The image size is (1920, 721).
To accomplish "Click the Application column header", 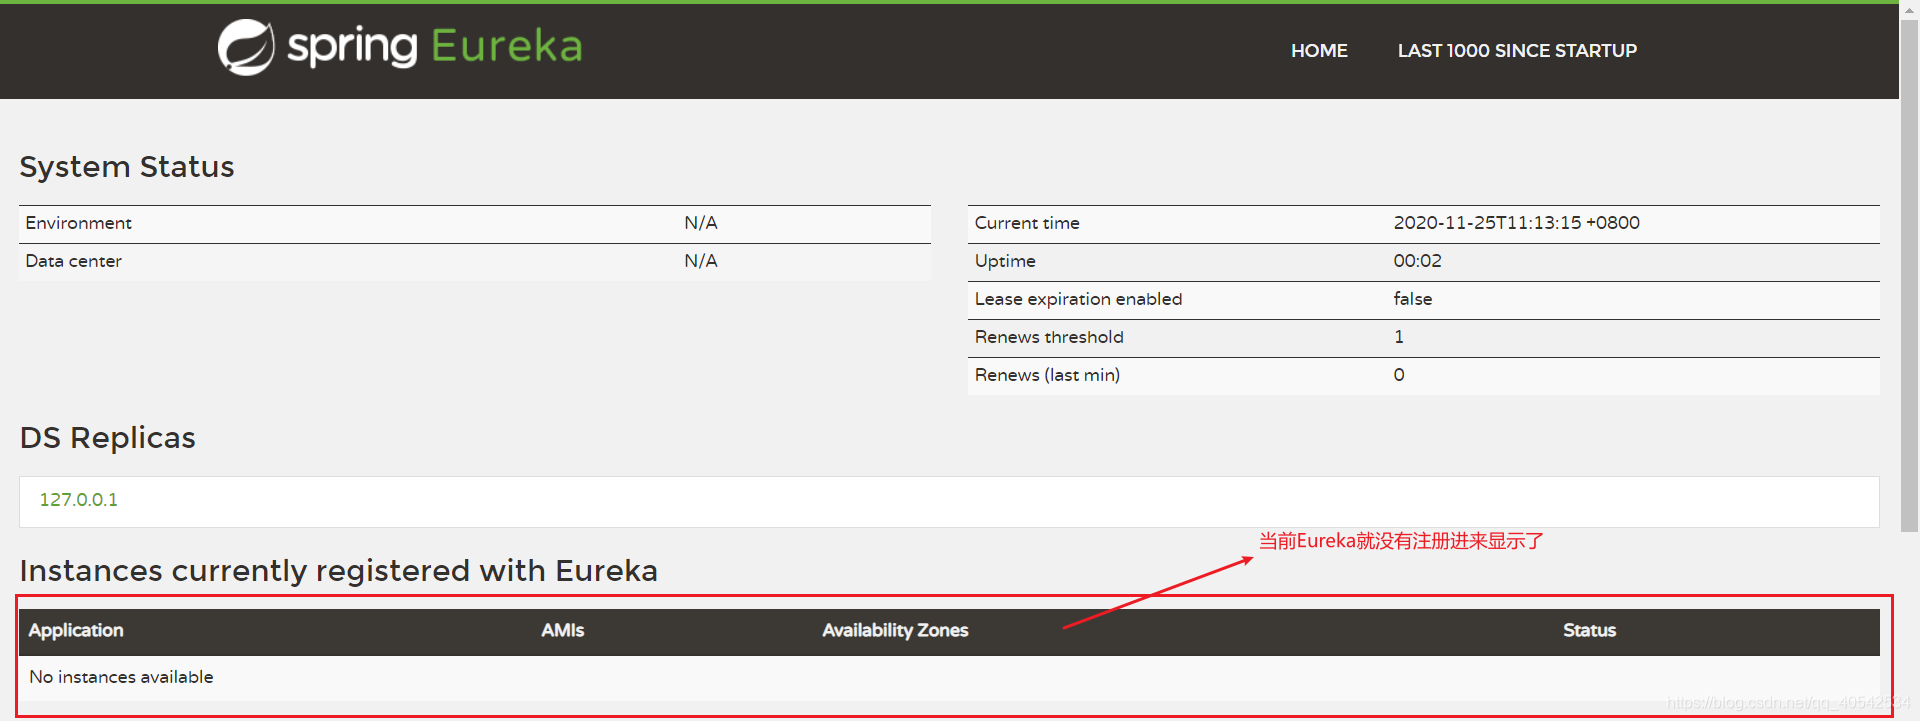I will click(x=76, y=630).
